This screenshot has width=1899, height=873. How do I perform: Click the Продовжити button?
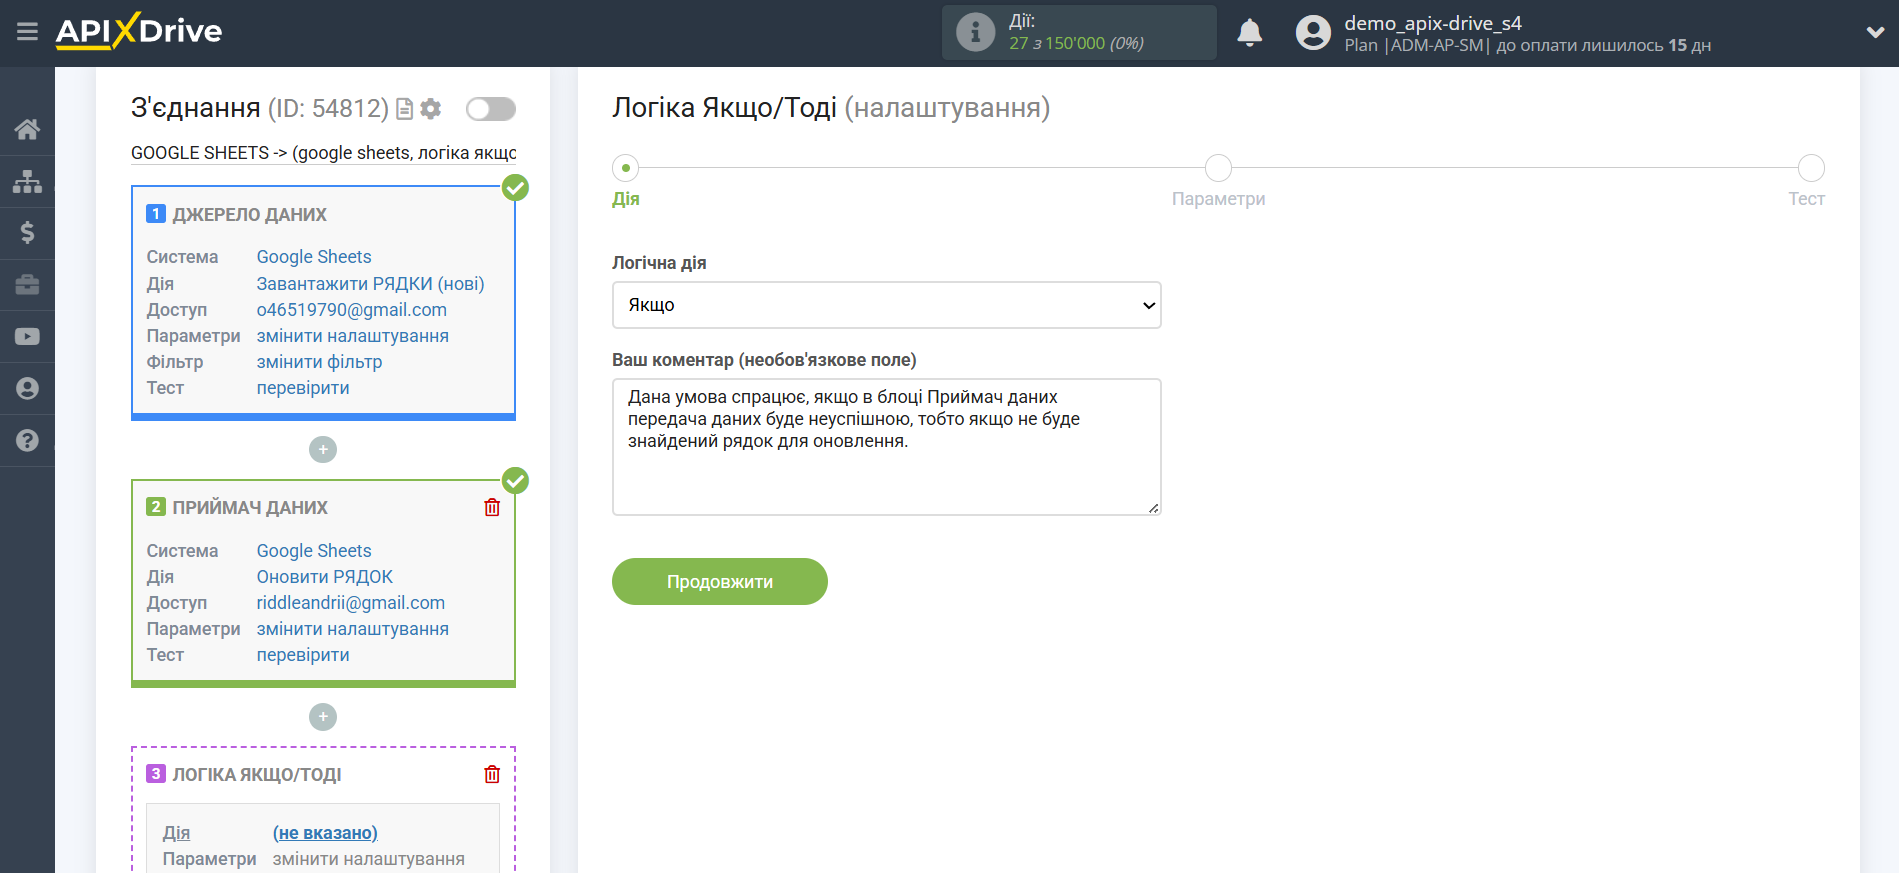coord(720,581)
